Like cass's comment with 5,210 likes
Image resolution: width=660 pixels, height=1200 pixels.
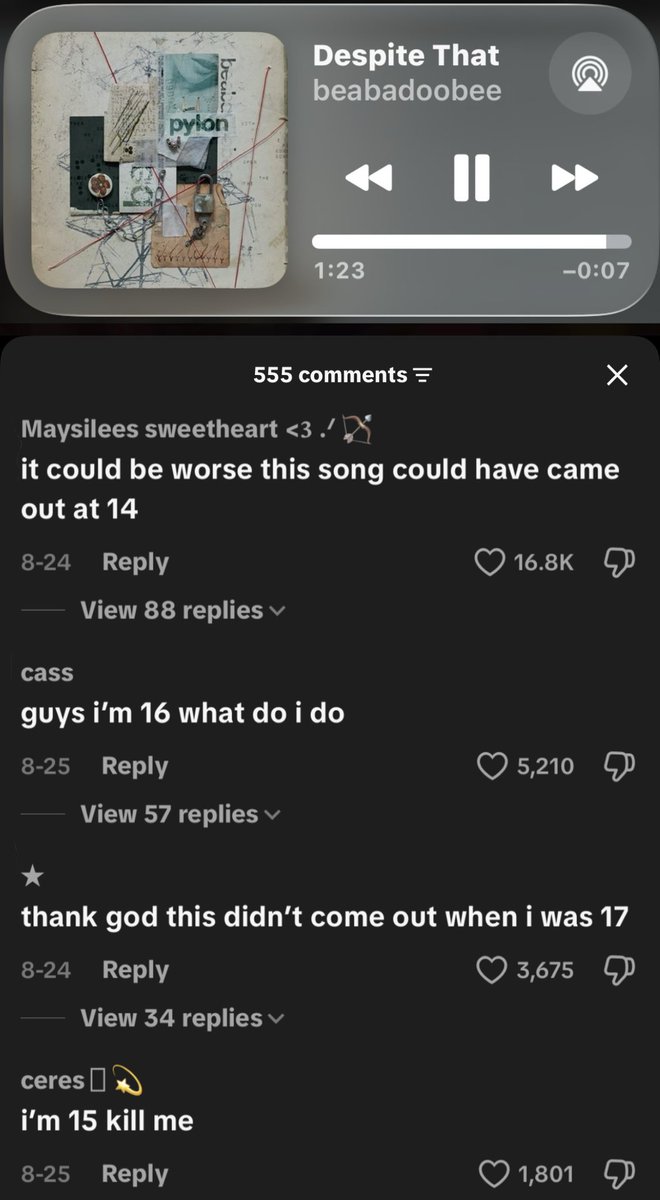pos(492,767)
